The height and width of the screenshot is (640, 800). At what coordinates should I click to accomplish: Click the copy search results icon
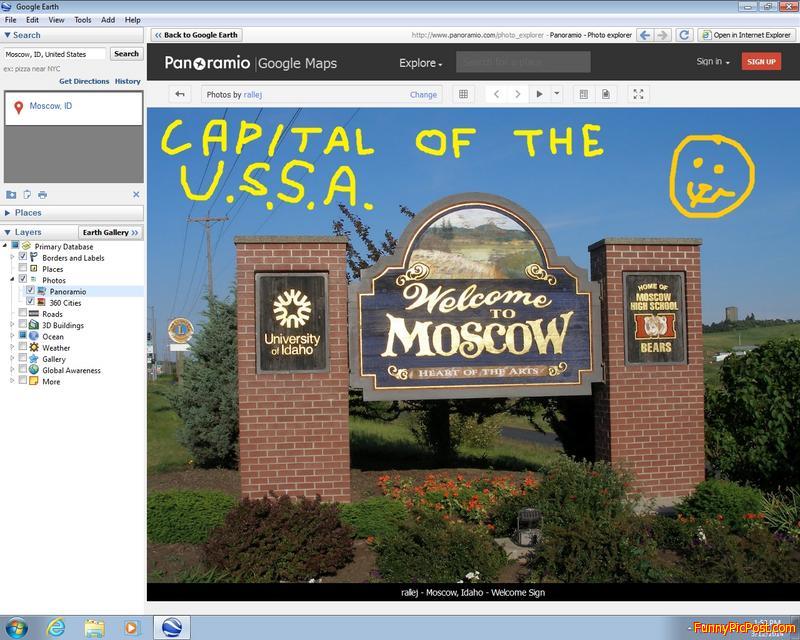pyautogui.click(x=27, y=194)
